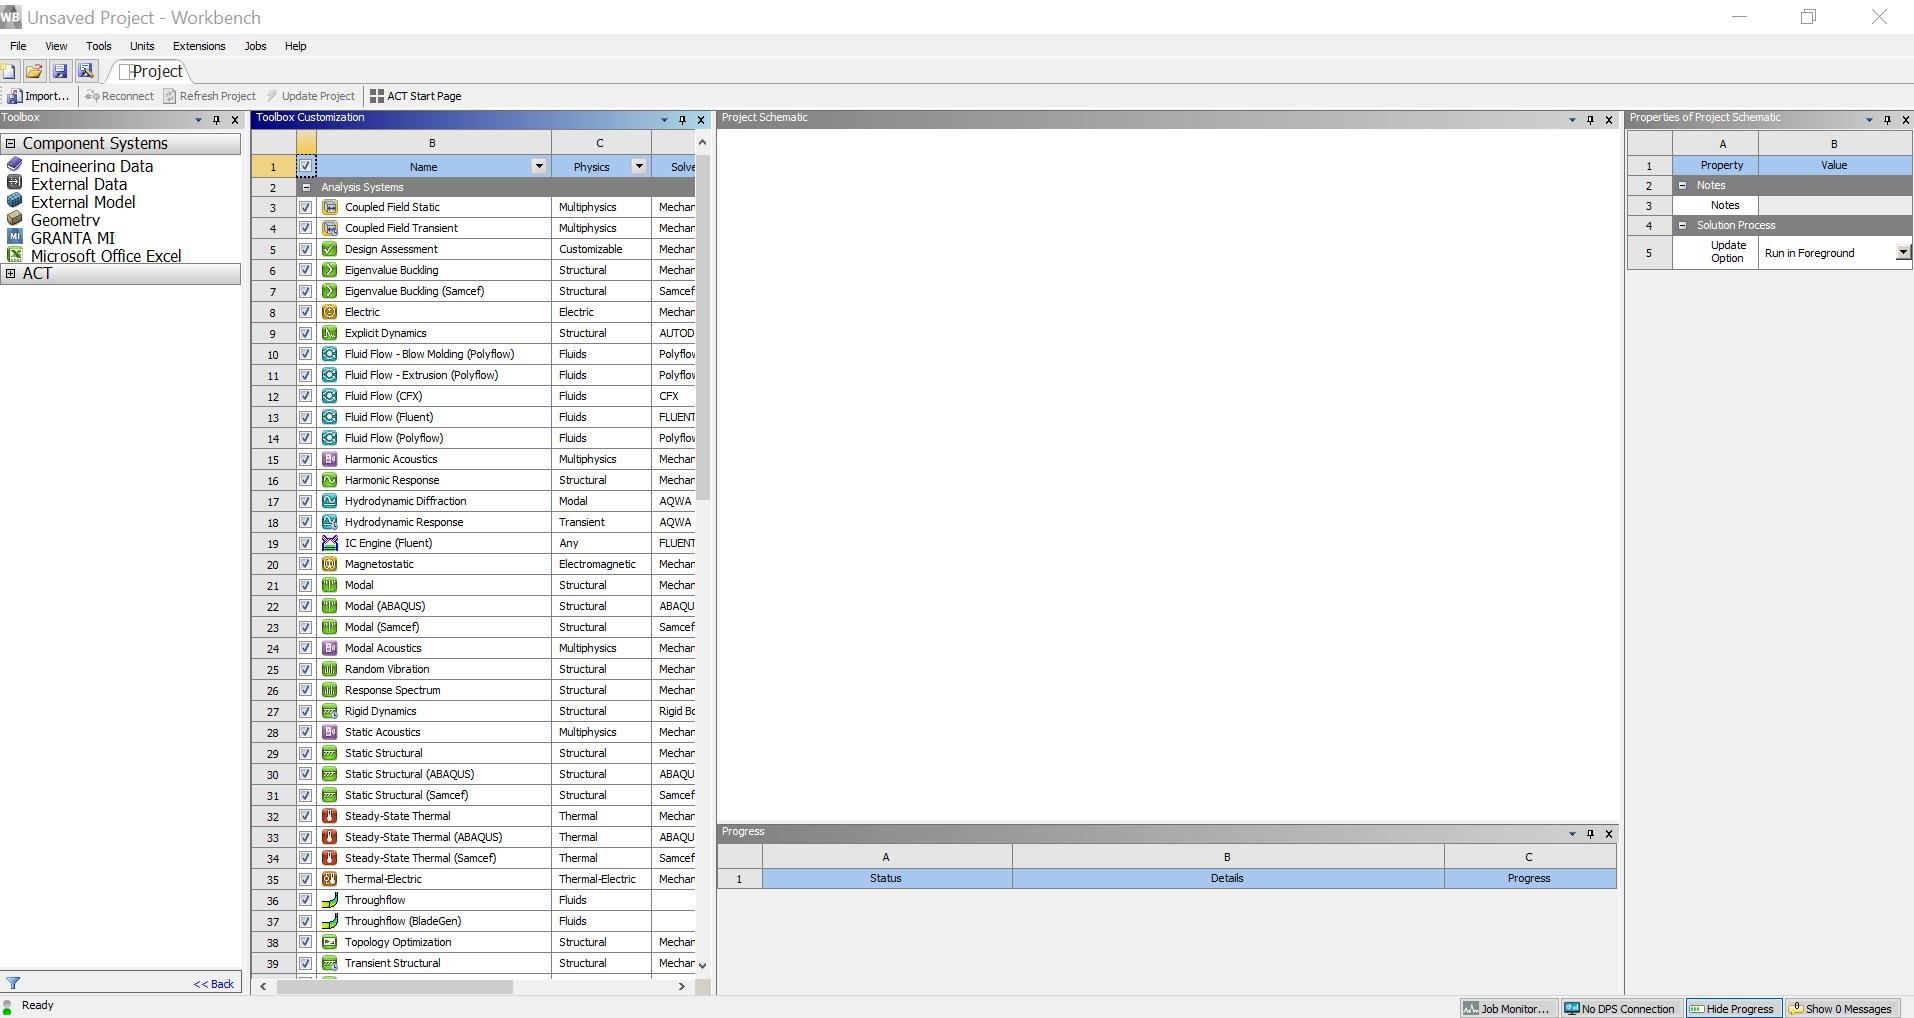Click the Fluid Flow (Fluent) icon

[x=329, y=417]
